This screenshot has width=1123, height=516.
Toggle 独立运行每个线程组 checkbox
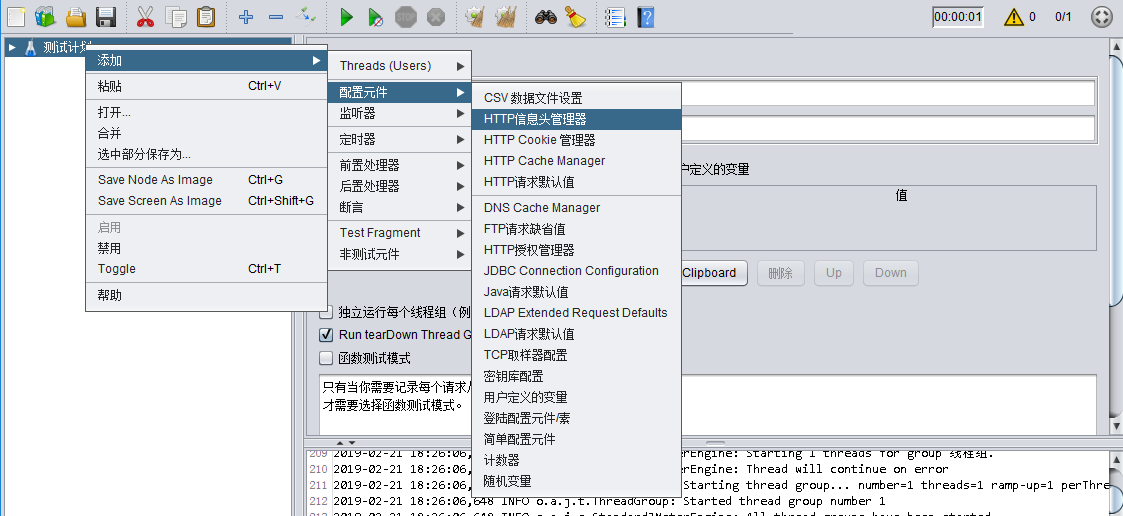tap(326, 312)
